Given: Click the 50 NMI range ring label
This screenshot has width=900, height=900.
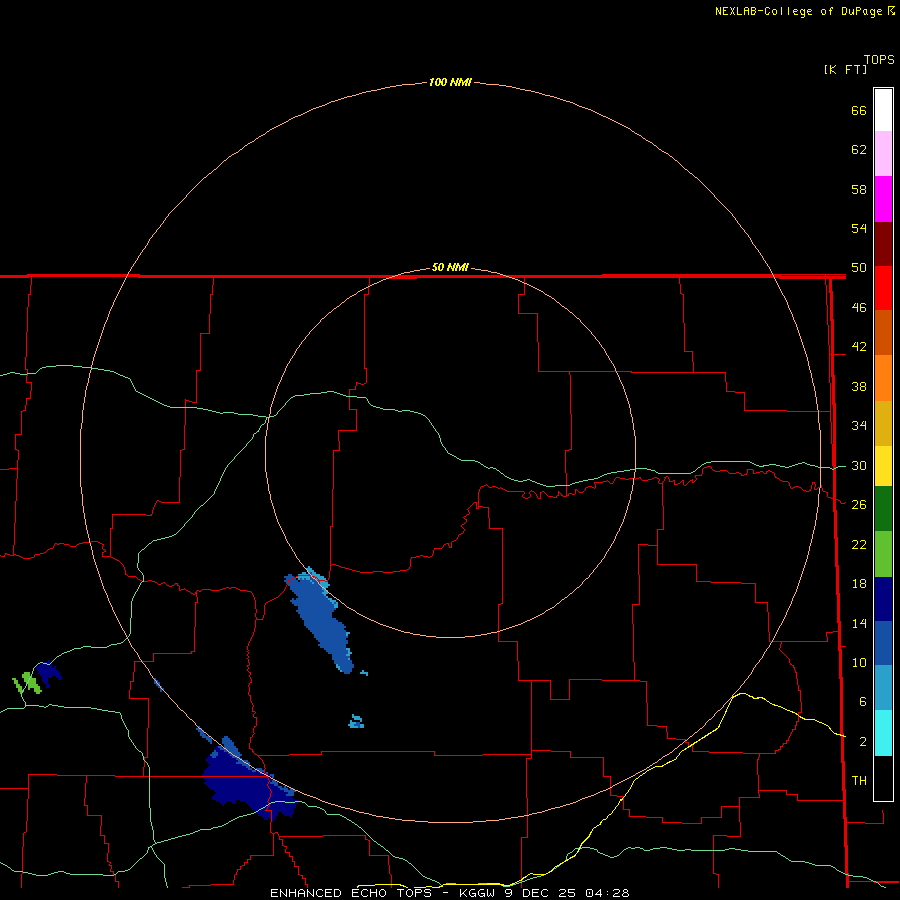Looking at the screenshot, I should (450, 267).
